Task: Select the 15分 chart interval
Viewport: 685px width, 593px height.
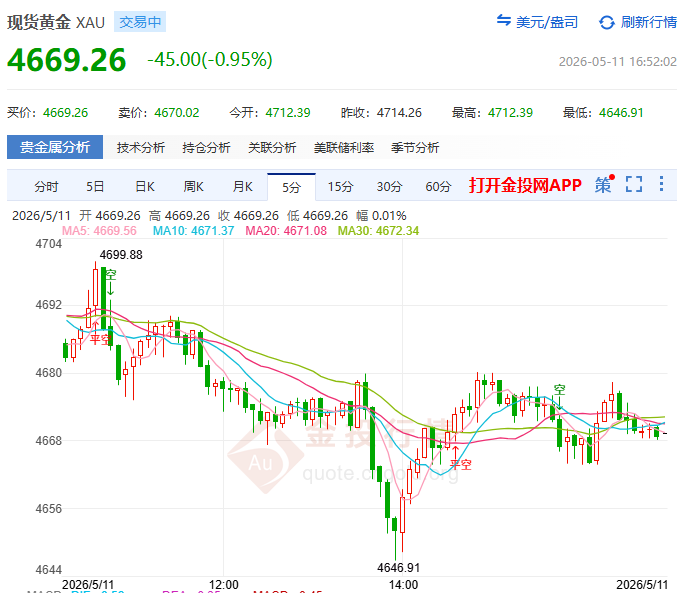Action: [x=340, y=187]
